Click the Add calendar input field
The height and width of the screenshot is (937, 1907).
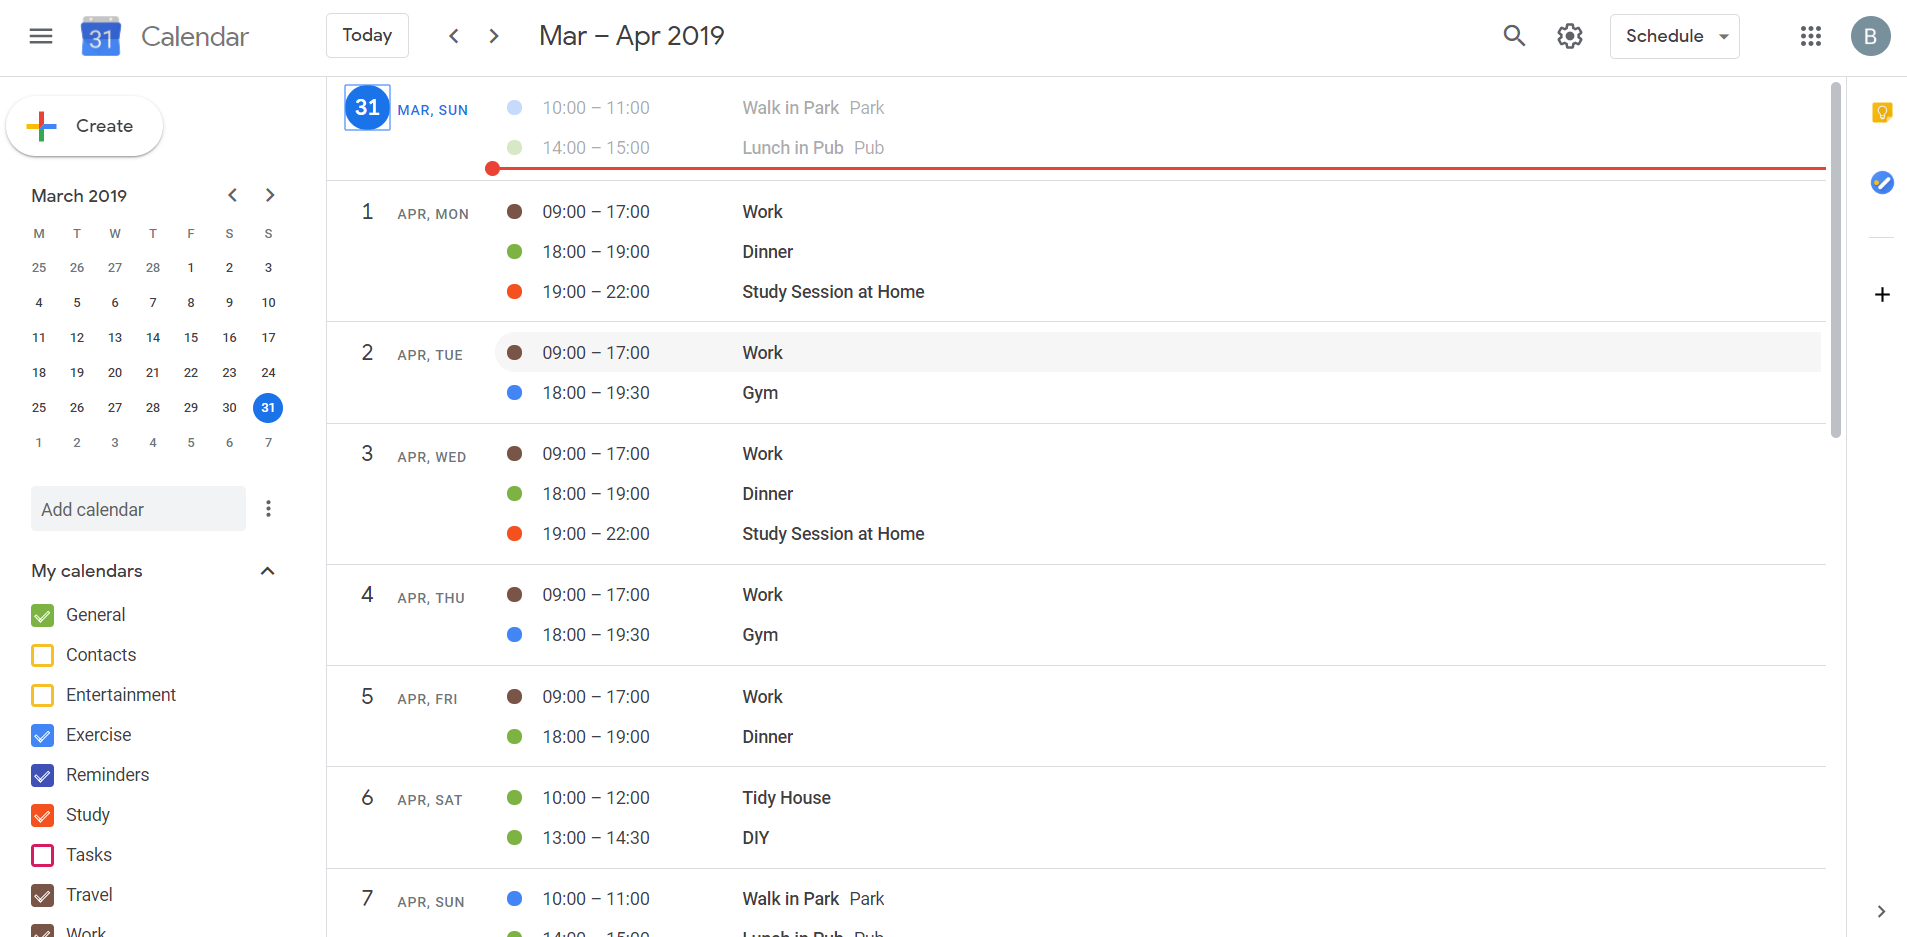click(x=138, y=509)
